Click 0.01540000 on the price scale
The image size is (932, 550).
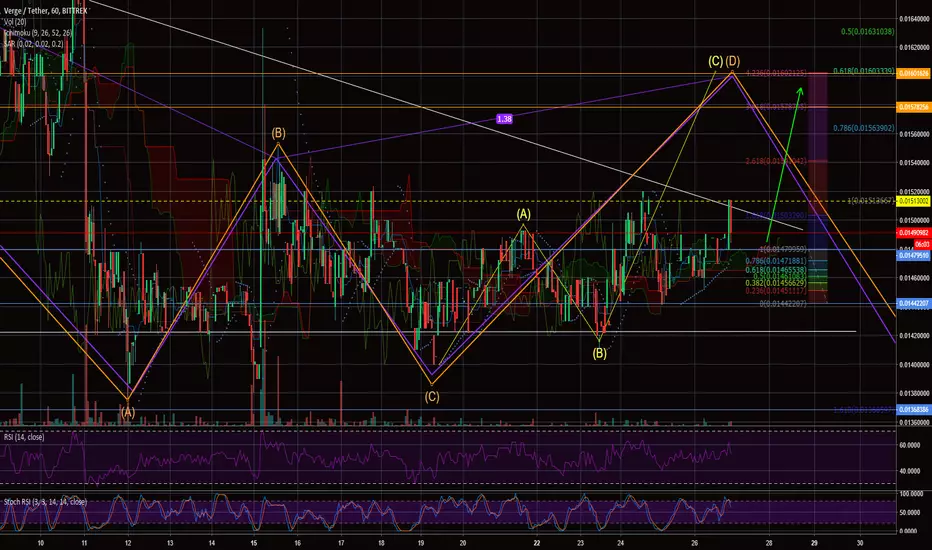914,162
